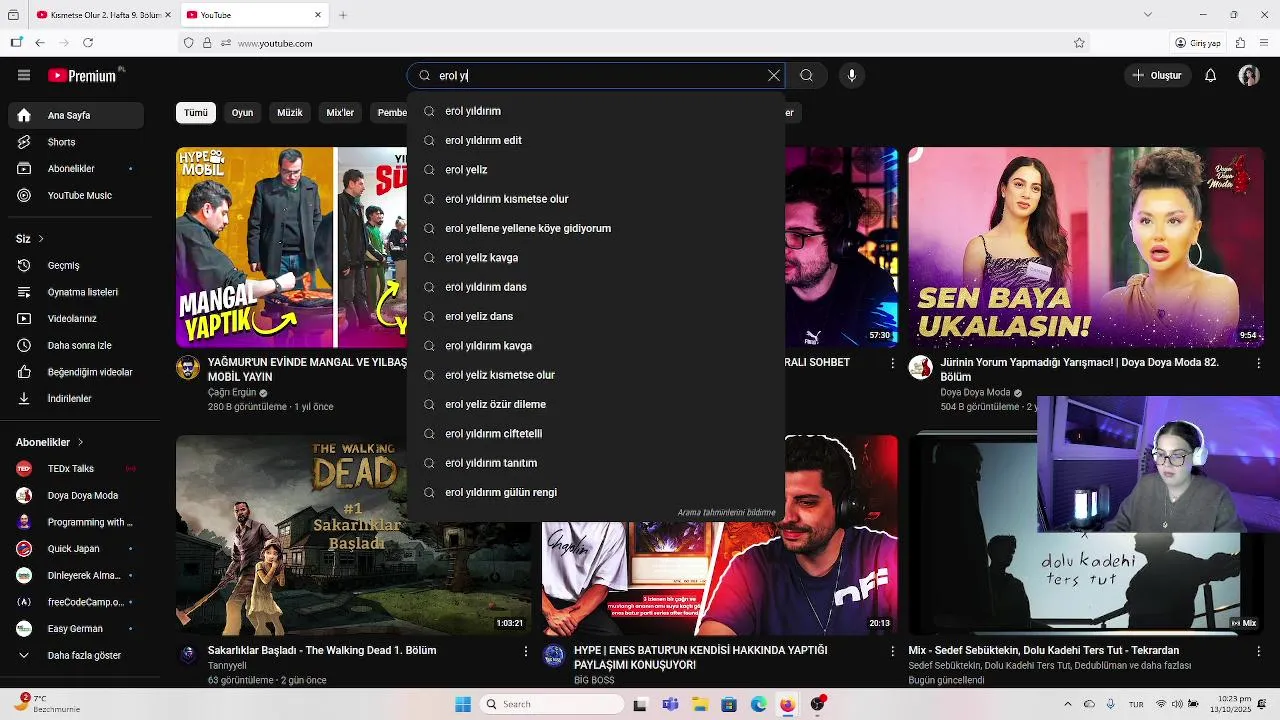Open Windows Start menu
1280x720 pixels.
[463, 704]
